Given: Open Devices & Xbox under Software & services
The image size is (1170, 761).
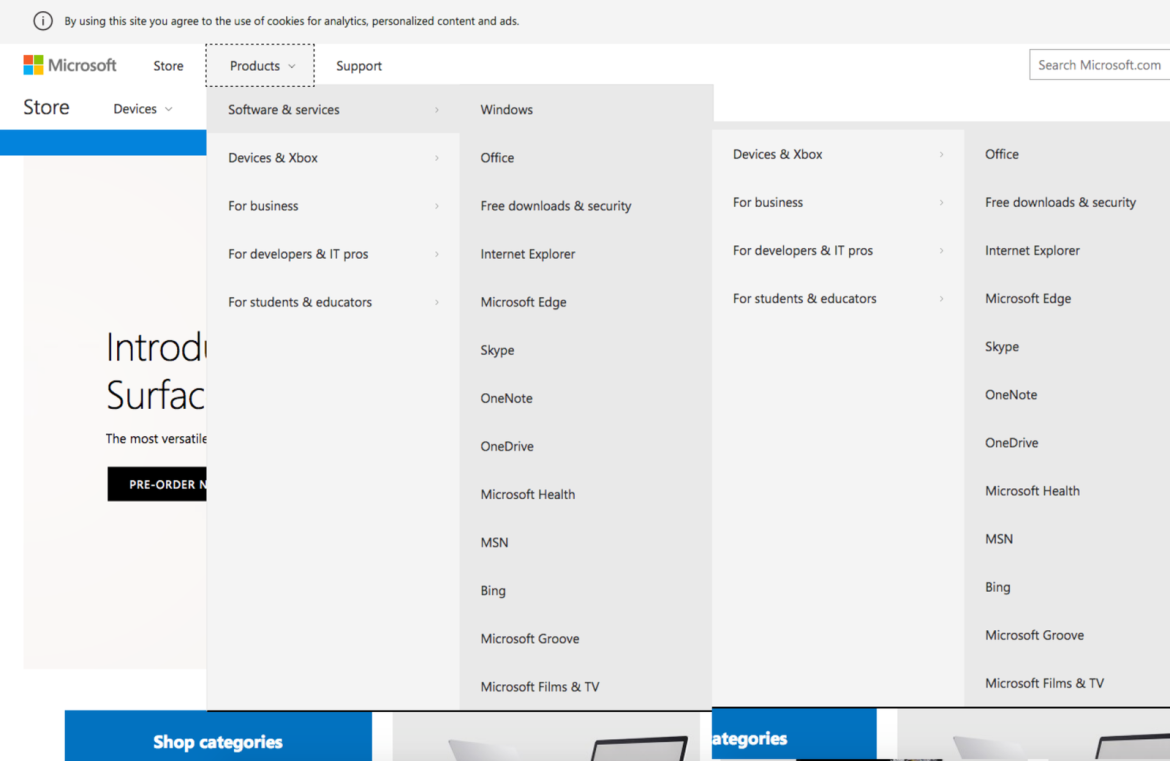Looking at the screenshot, I should (x=273, y=158).
